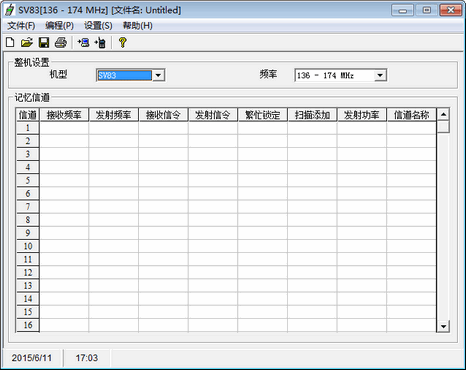Click the 信道名称 column header
The height and width of the screenshot is (370, 466).
[411, 115]
